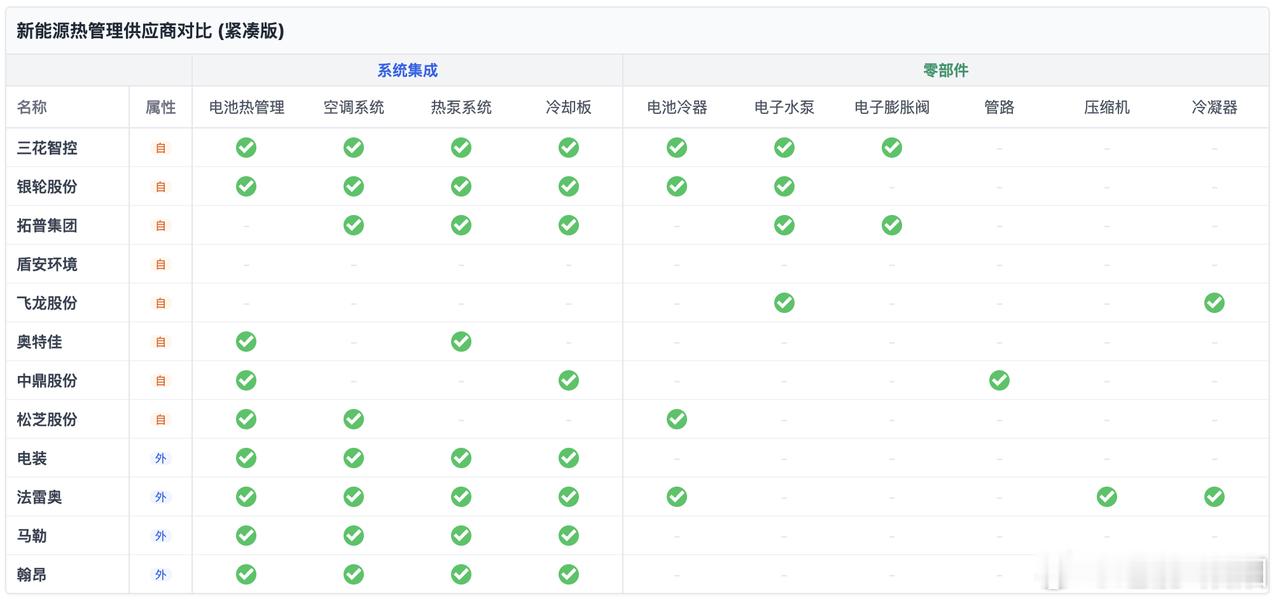Select the 空调系统 column header
Screen dimensions: 1280x603
click(x=354, y=107)
